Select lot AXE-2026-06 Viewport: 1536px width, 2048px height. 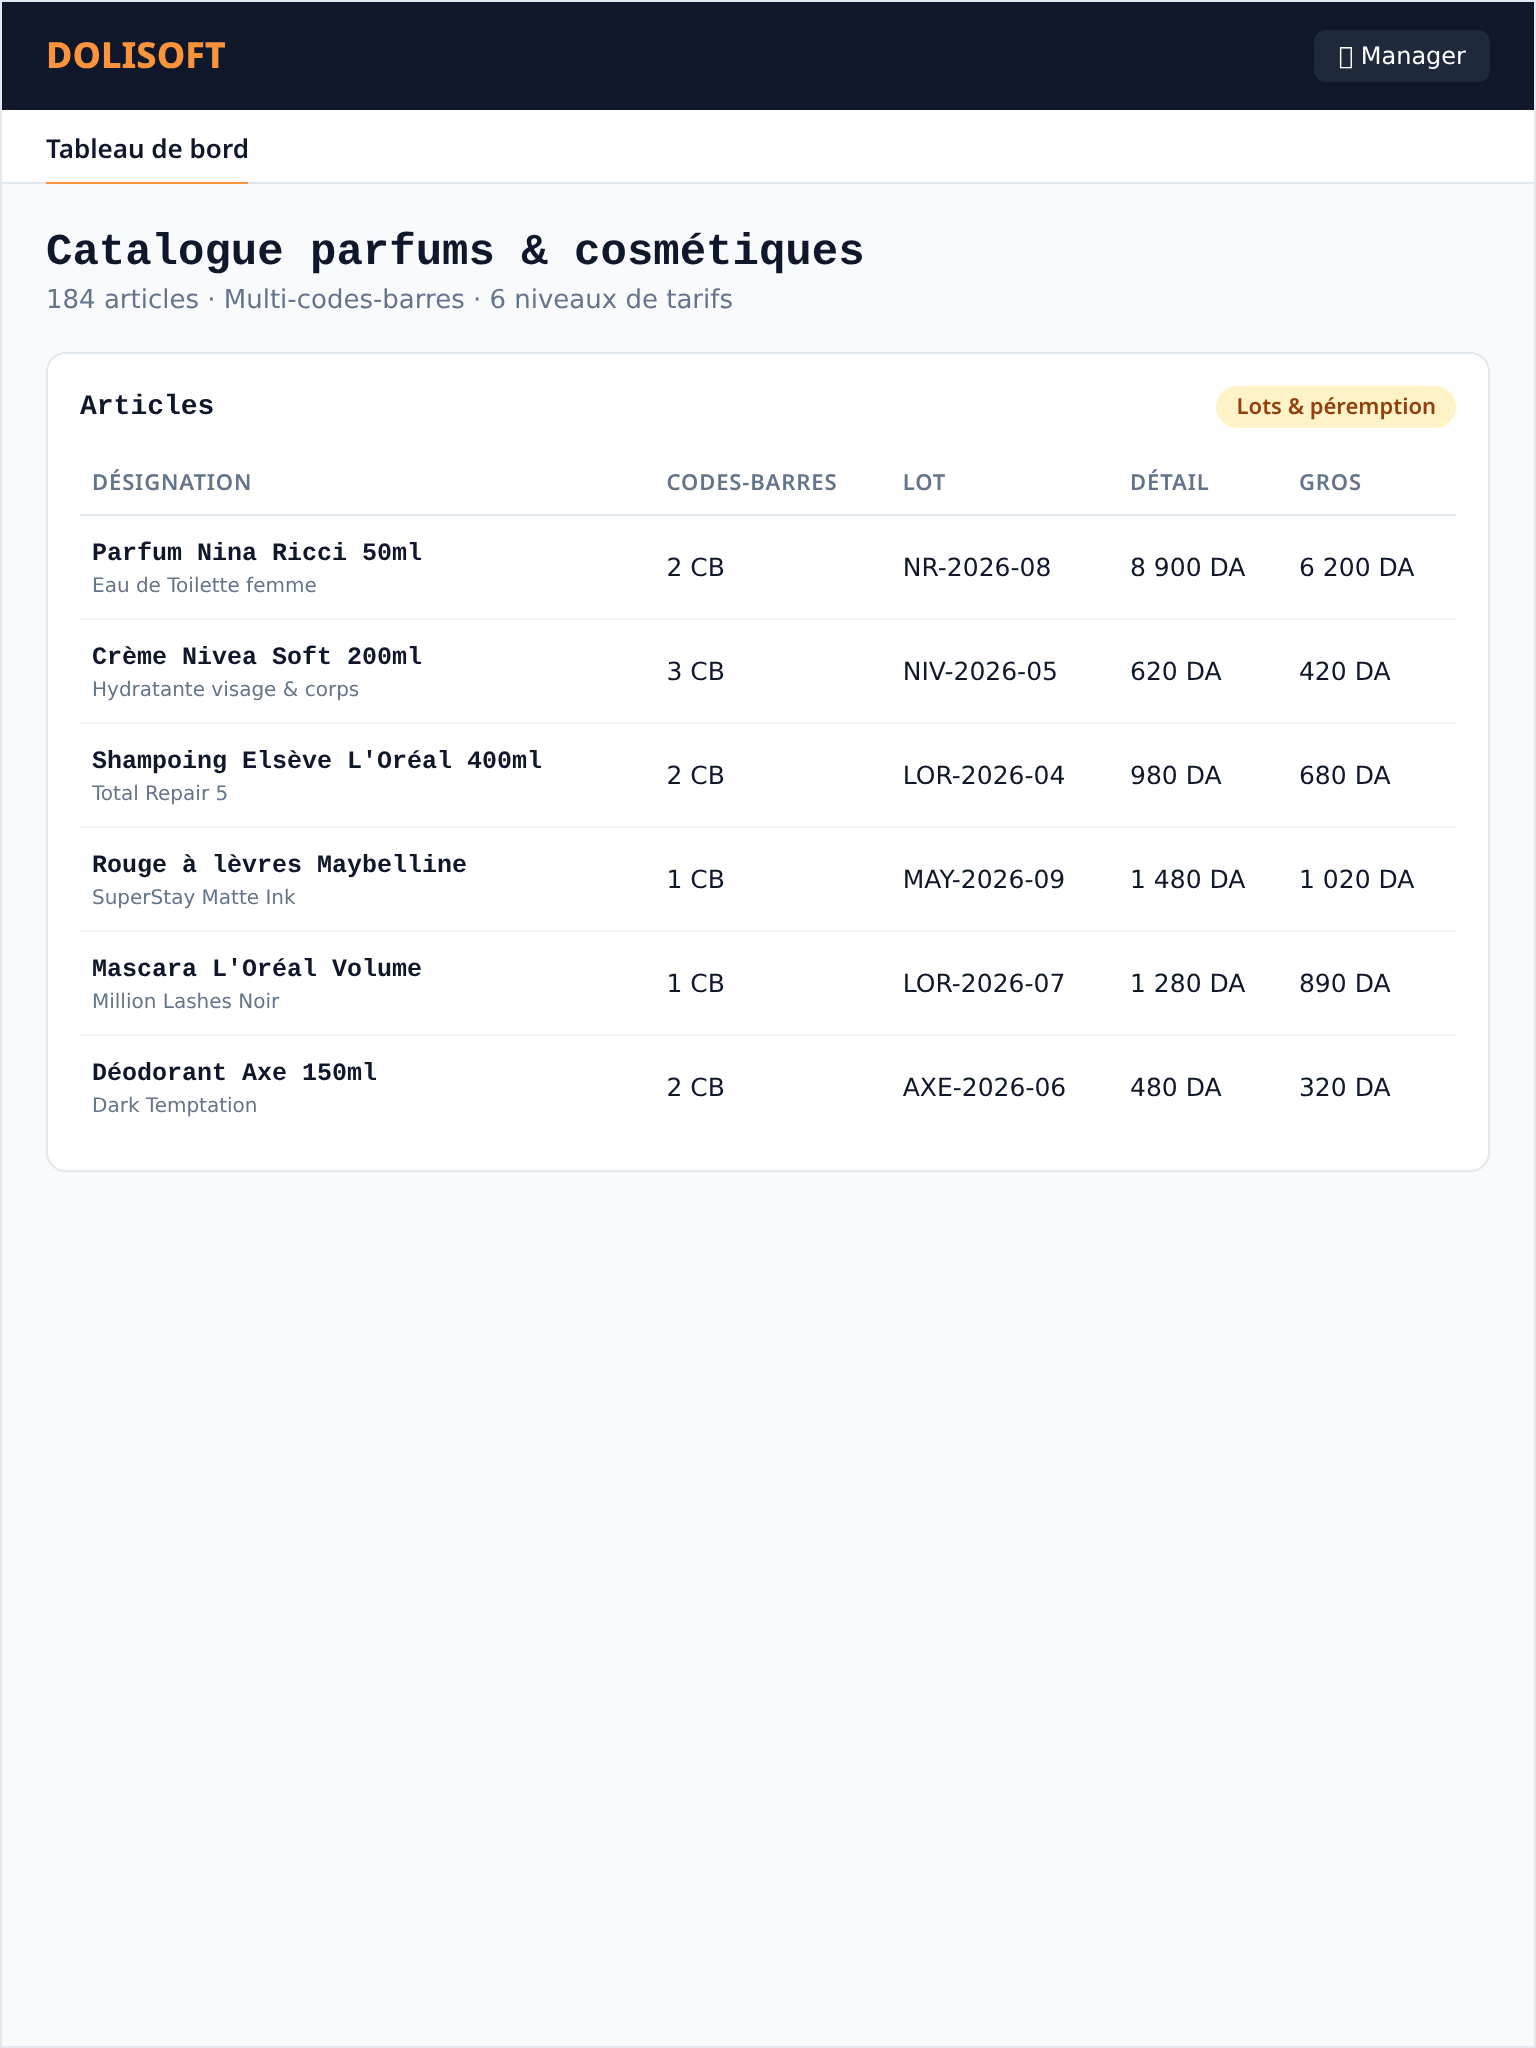pos(984,1088)
